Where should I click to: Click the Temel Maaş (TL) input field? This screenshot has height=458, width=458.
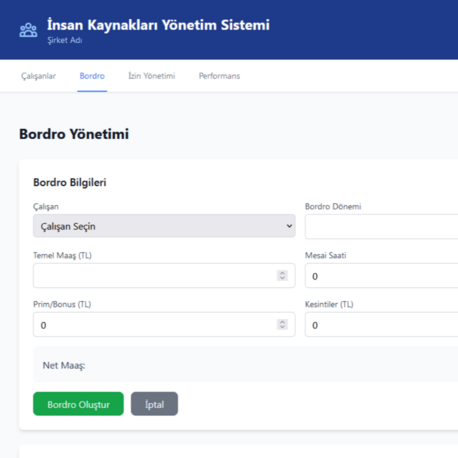click(x=164, y=276)
